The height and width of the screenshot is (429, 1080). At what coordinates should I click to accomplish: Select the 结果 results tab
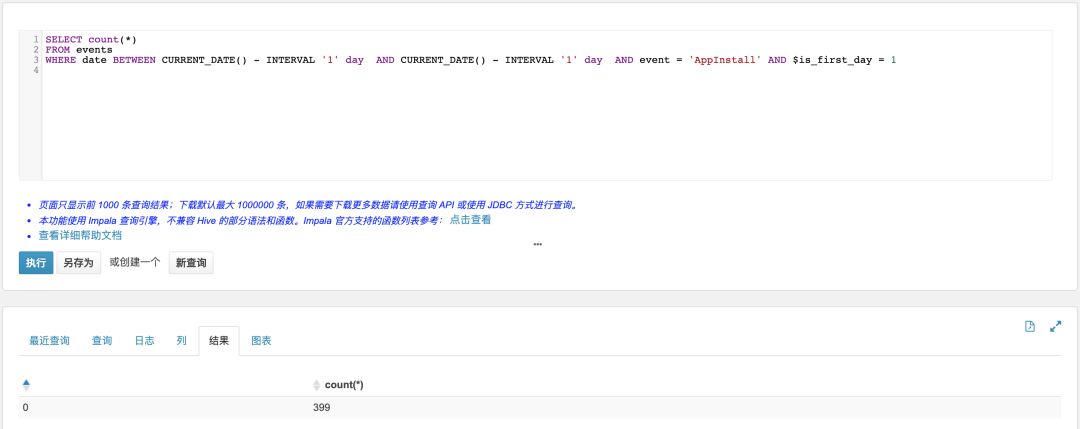coord(218,341)
